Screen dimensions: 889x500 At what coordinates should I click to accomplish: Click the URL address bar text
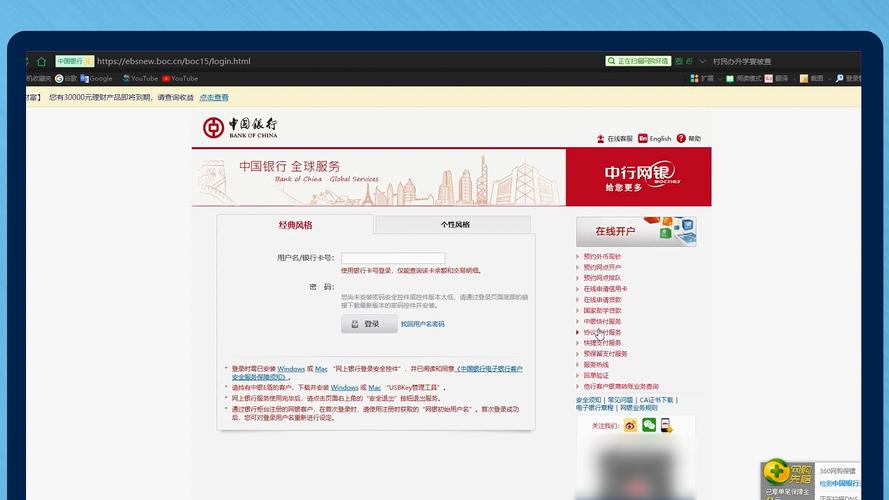click(x=173, y=61)
